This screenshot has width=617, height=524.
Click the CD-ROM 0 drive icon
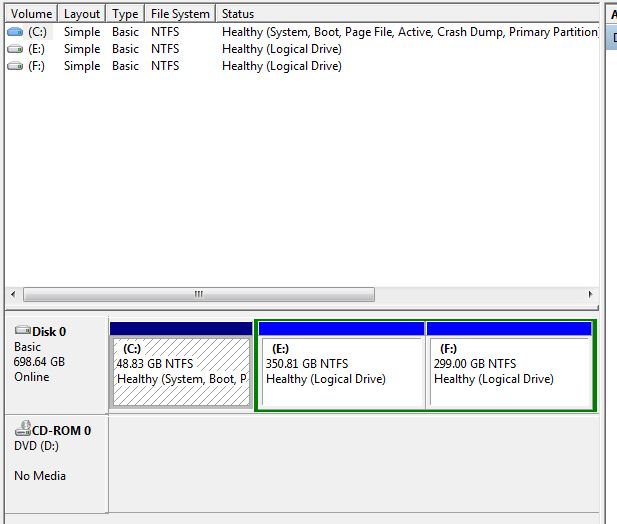(23, 430)
